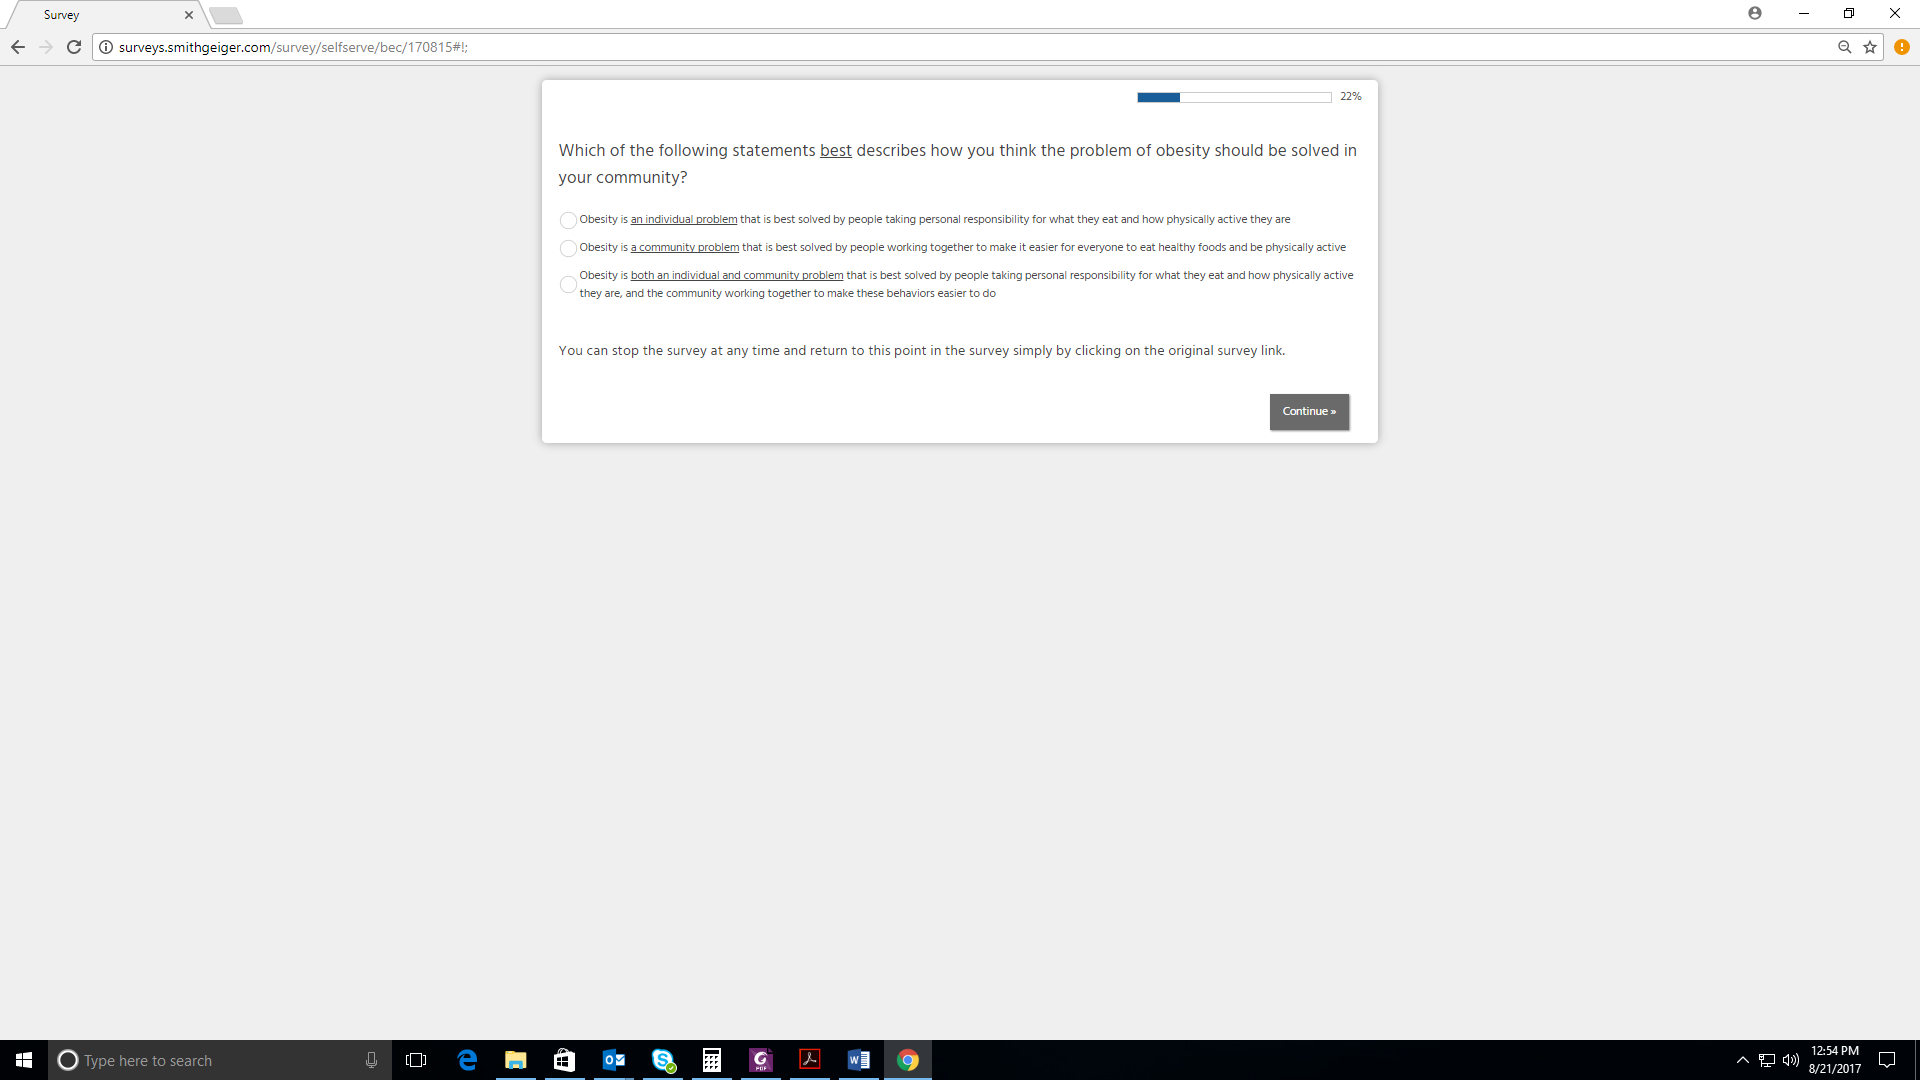
Task: Switch to the Survey tab
Action: point(100,15)
